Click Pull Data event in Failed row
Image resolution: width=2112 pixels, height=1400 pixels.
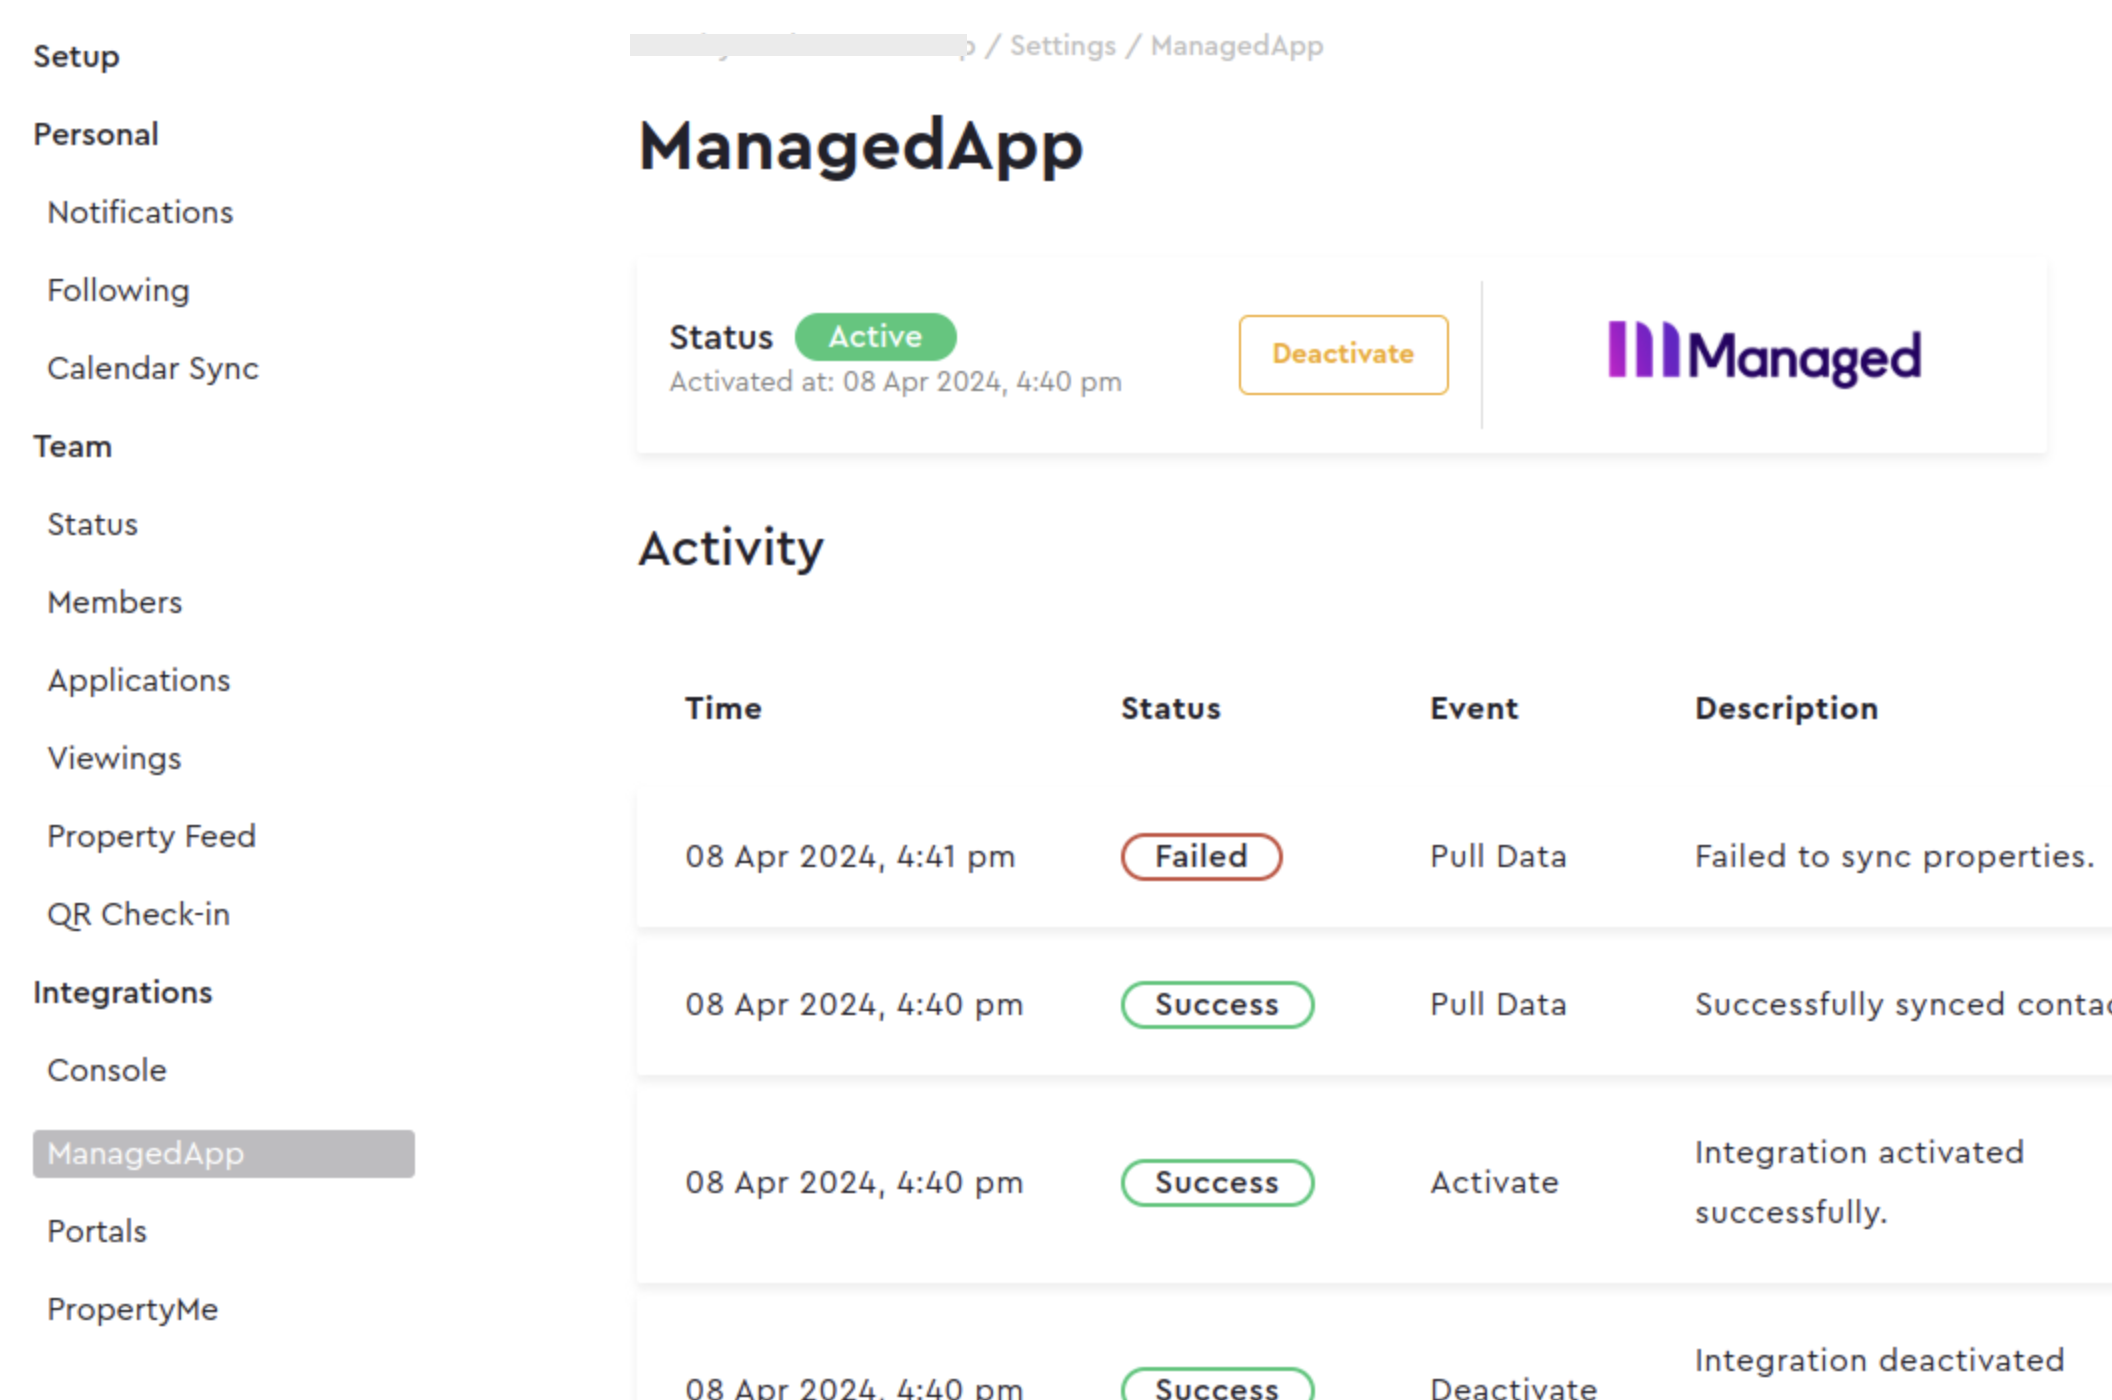[x=1498, y=857]
